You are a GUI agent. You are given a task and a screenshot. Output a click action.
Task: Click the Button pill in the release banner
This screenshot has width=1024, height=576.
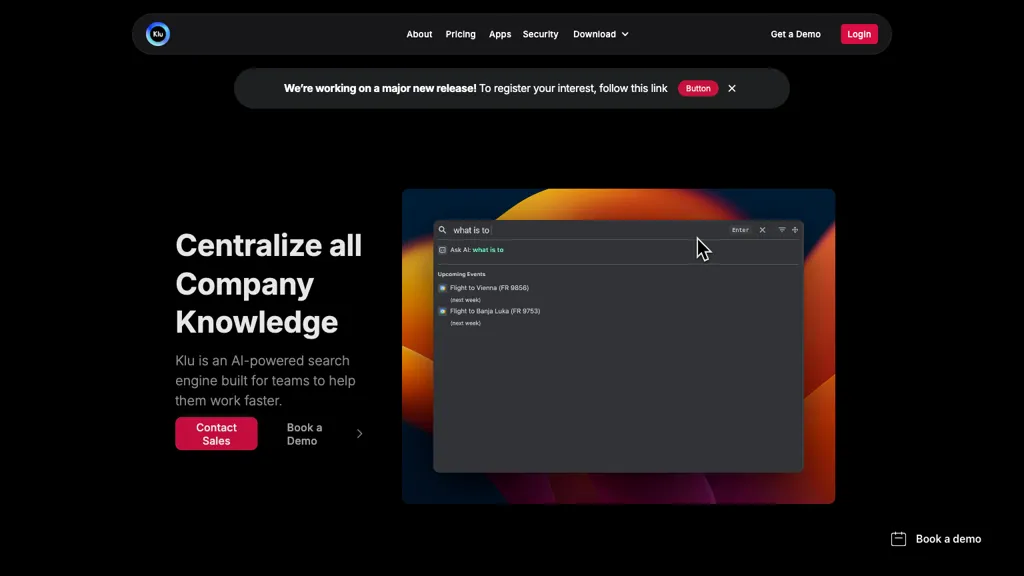coord(697,88)
